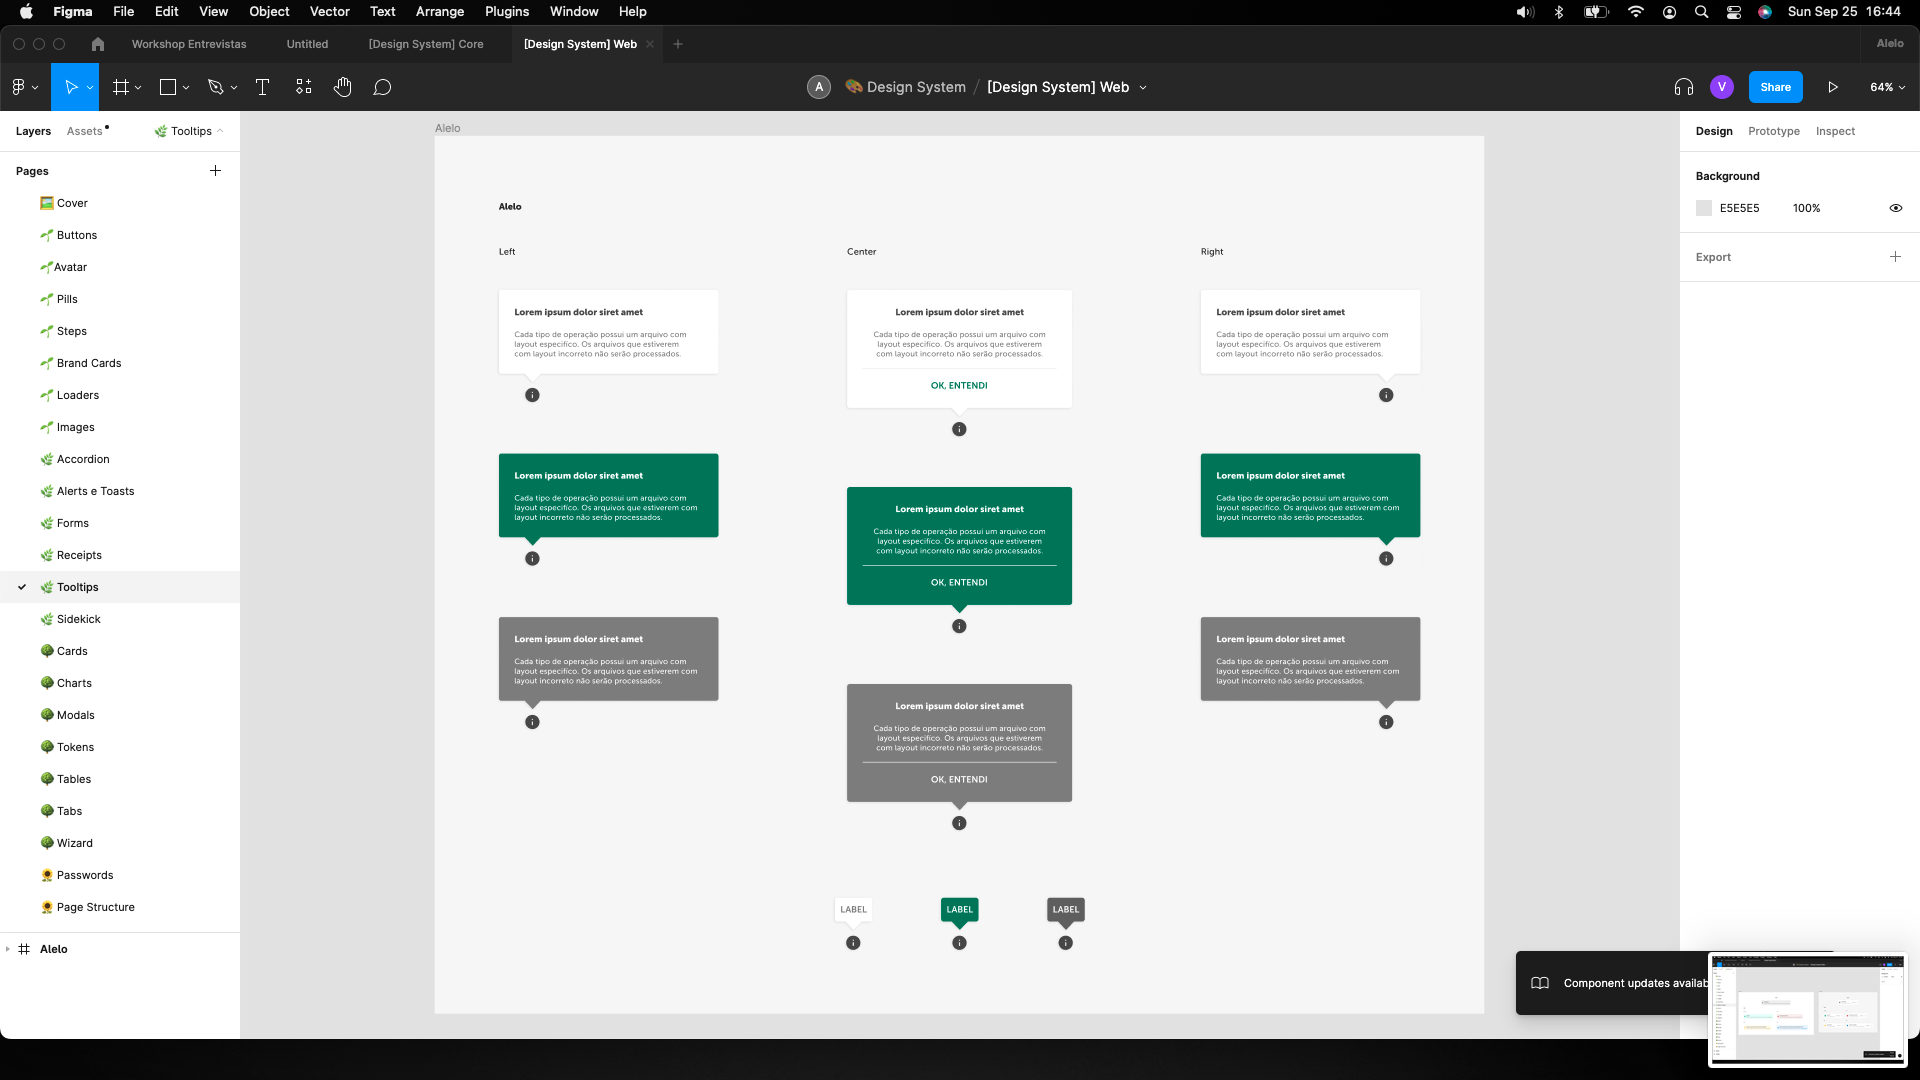The image size is (1920, 1080).
Task: Select the Text tool
Action: (263, 87)
